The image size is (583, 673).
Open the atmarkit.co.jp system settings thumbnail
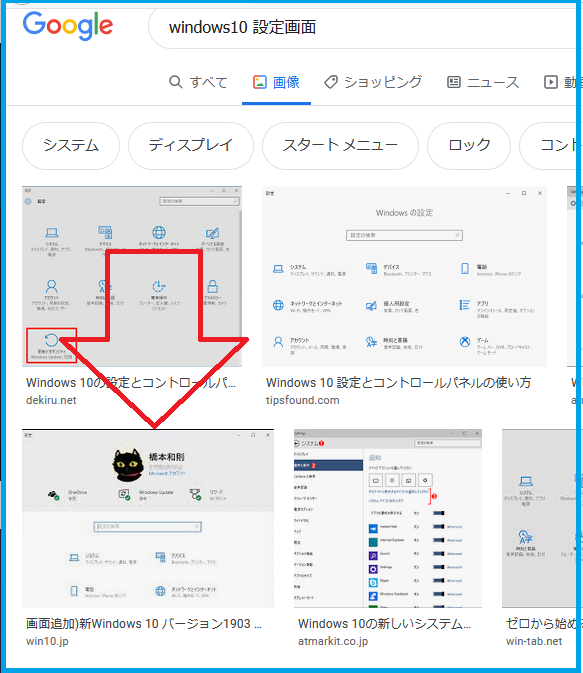point(388,518)
